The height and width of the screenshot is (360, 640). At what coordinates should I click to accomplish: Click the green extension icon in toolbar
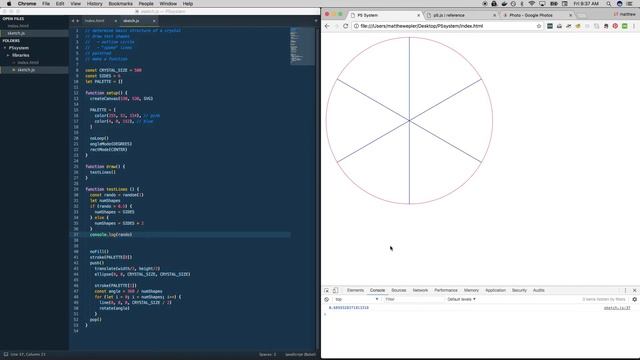(624, 26)
